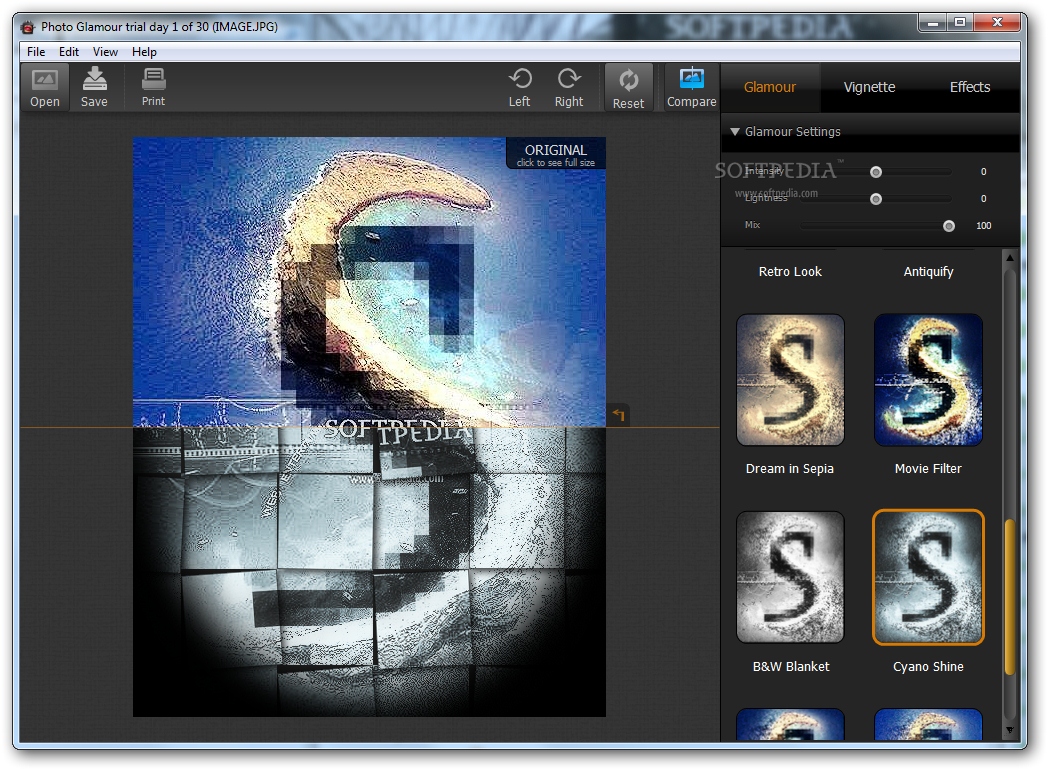Adjust the Lightness slider handle

(876, 199)
